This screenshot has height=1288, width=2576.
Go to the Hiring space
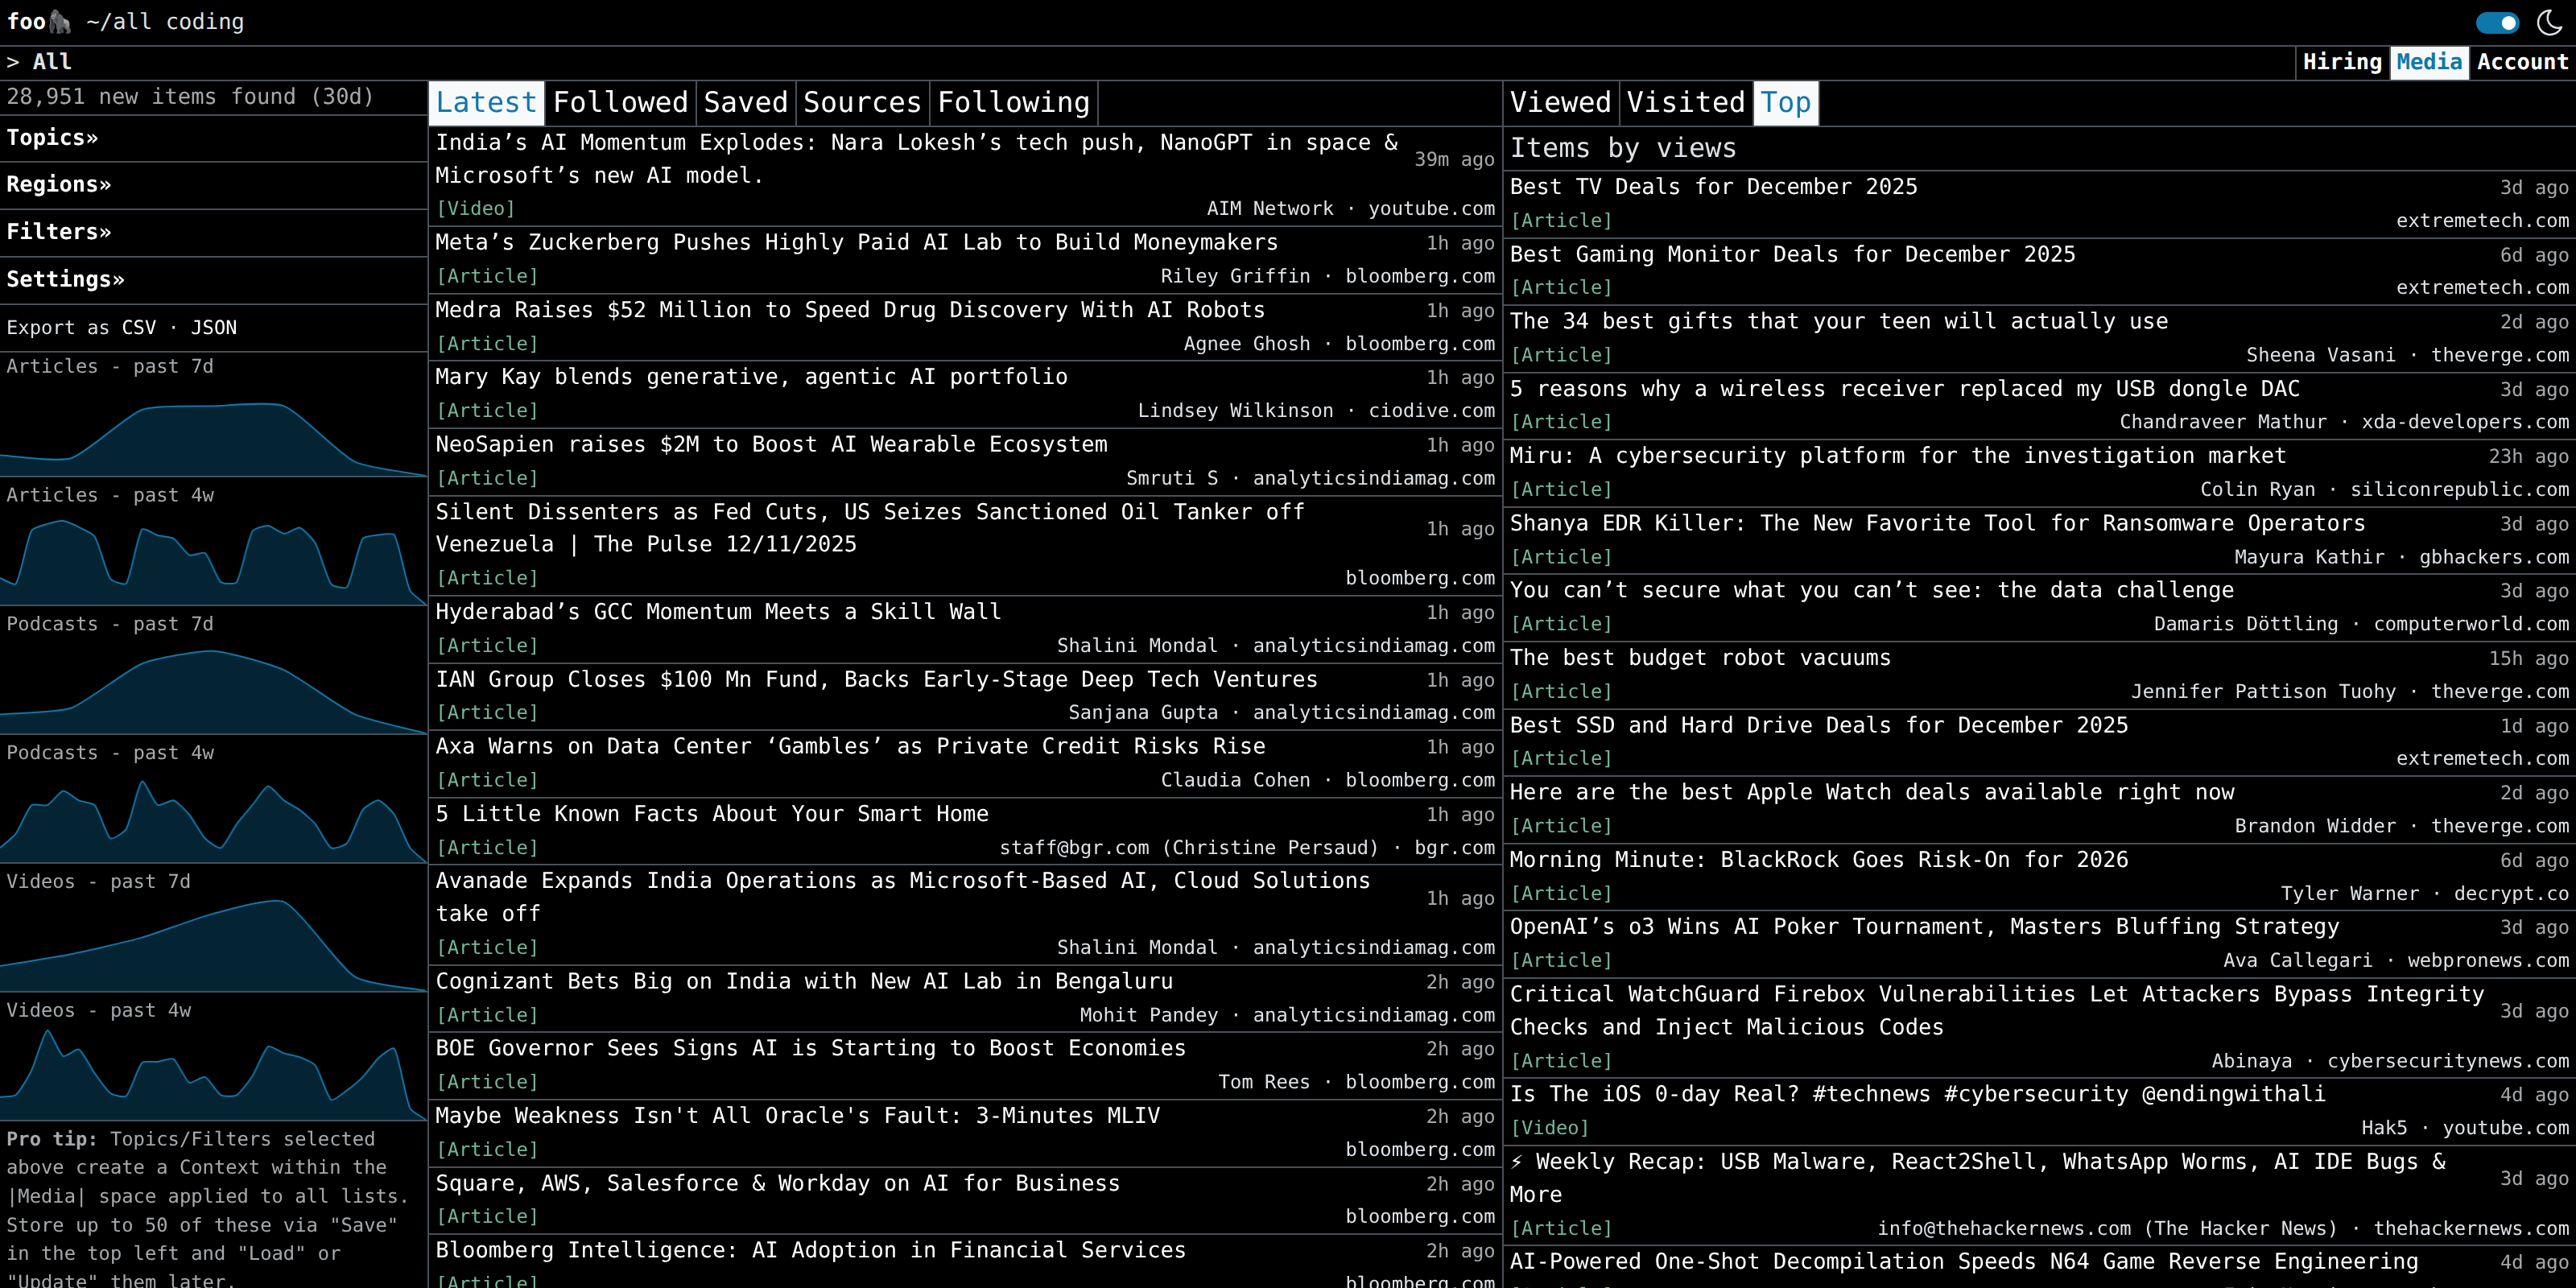click(x=2342, y=62)
